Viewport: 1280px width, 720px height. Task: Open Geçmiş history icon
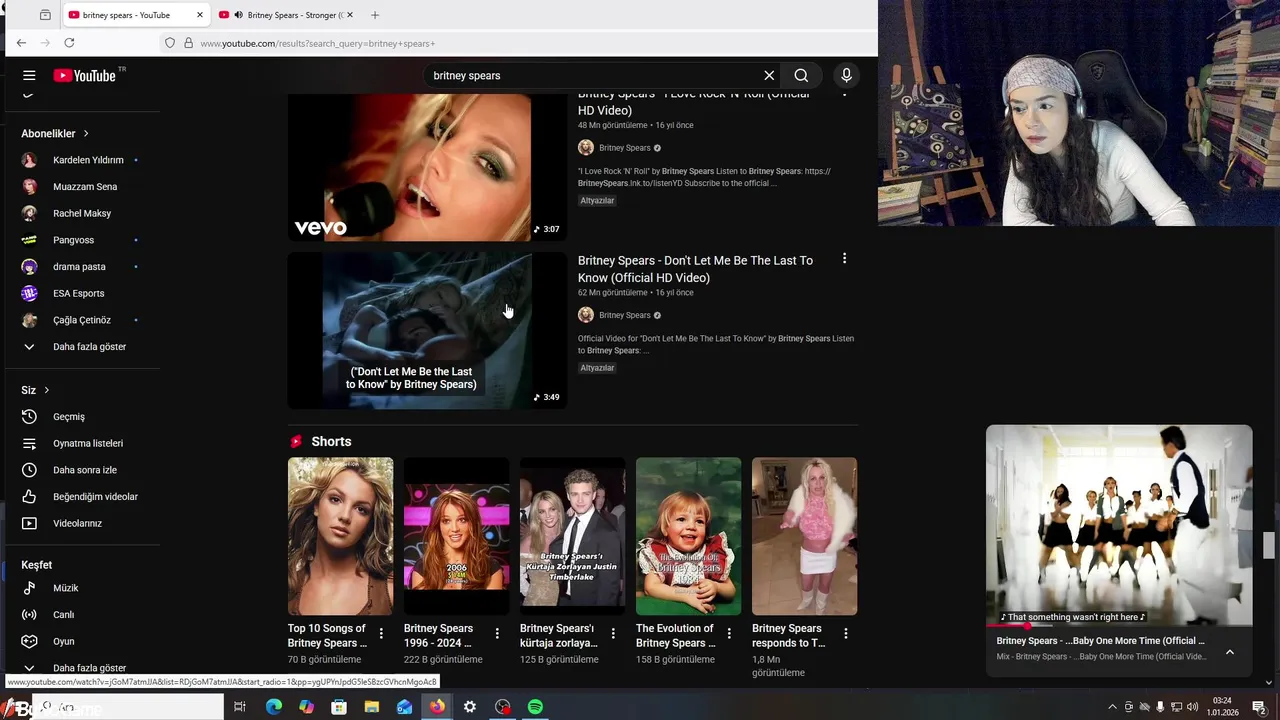click(29, 417)
